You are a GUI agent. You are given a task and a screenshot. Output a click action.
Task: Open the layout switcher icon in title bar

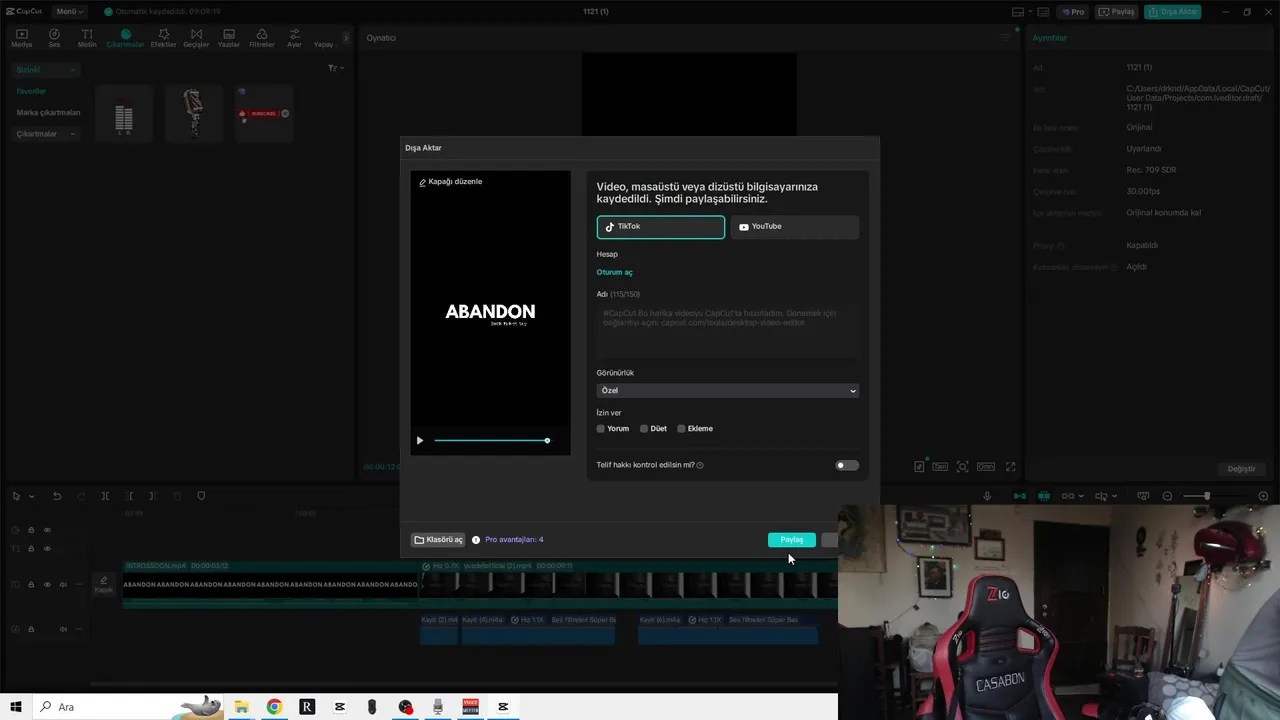pyautogui.click(x=1018, y=12)
